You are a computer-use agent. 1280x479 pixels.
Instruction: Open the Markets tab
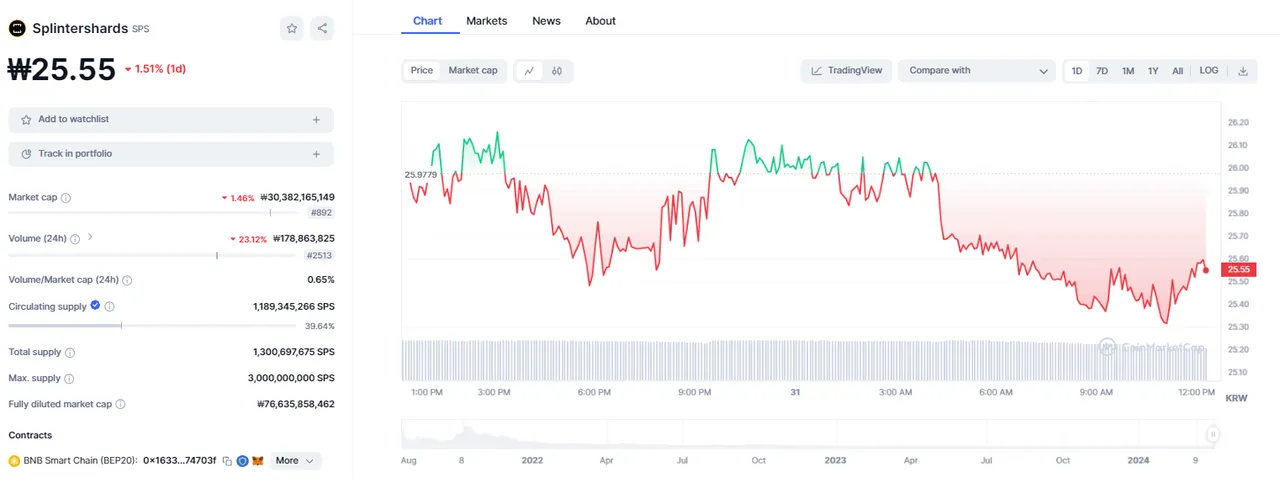click(x=487, y=21)
